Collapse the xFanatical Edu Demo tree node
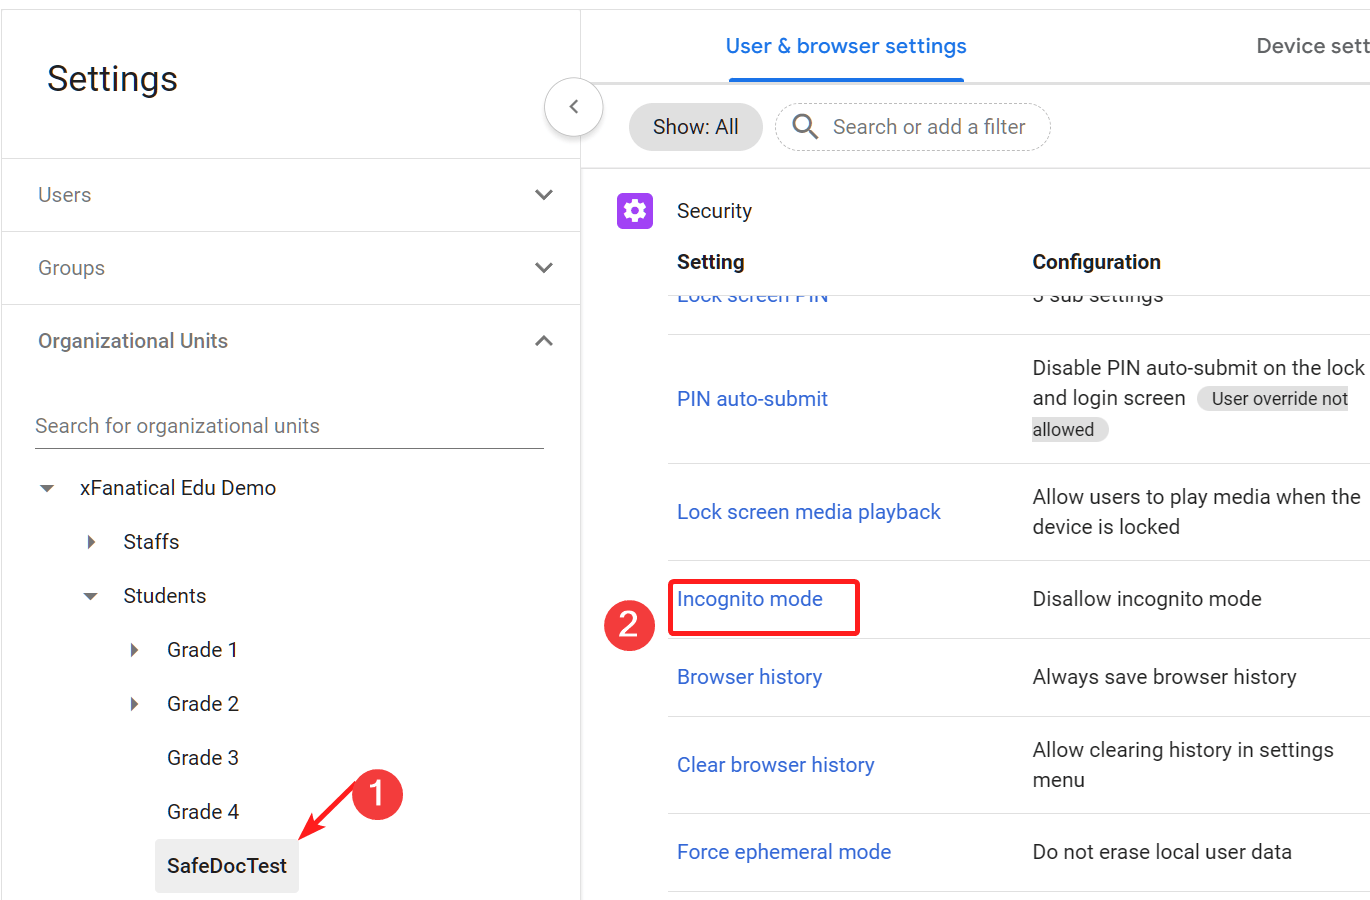This screenshot has height=900, width=1370. (x=47, y=489)
